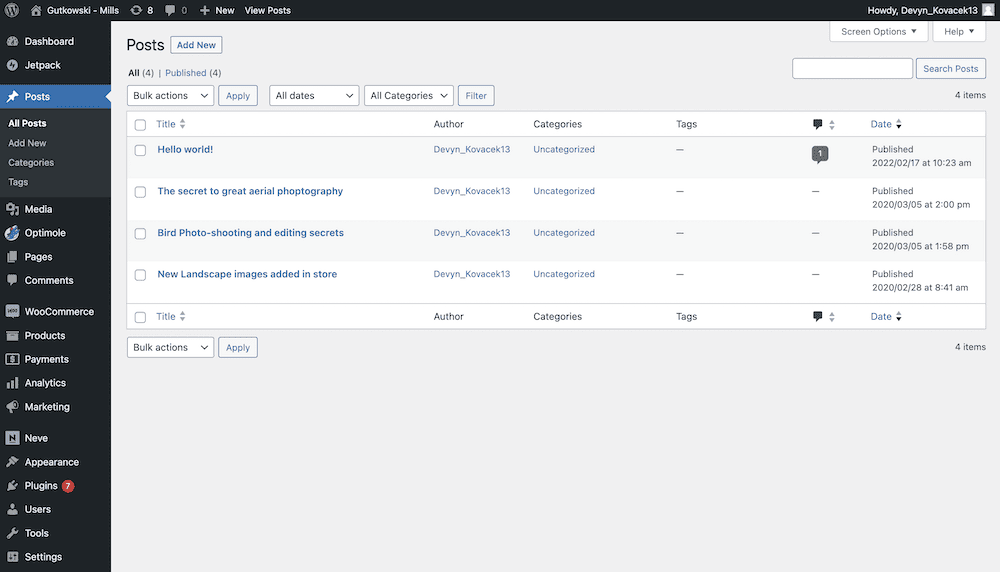
Task: Check the Bird Photo-shooting post checkbox
Action: coord(140,233)
